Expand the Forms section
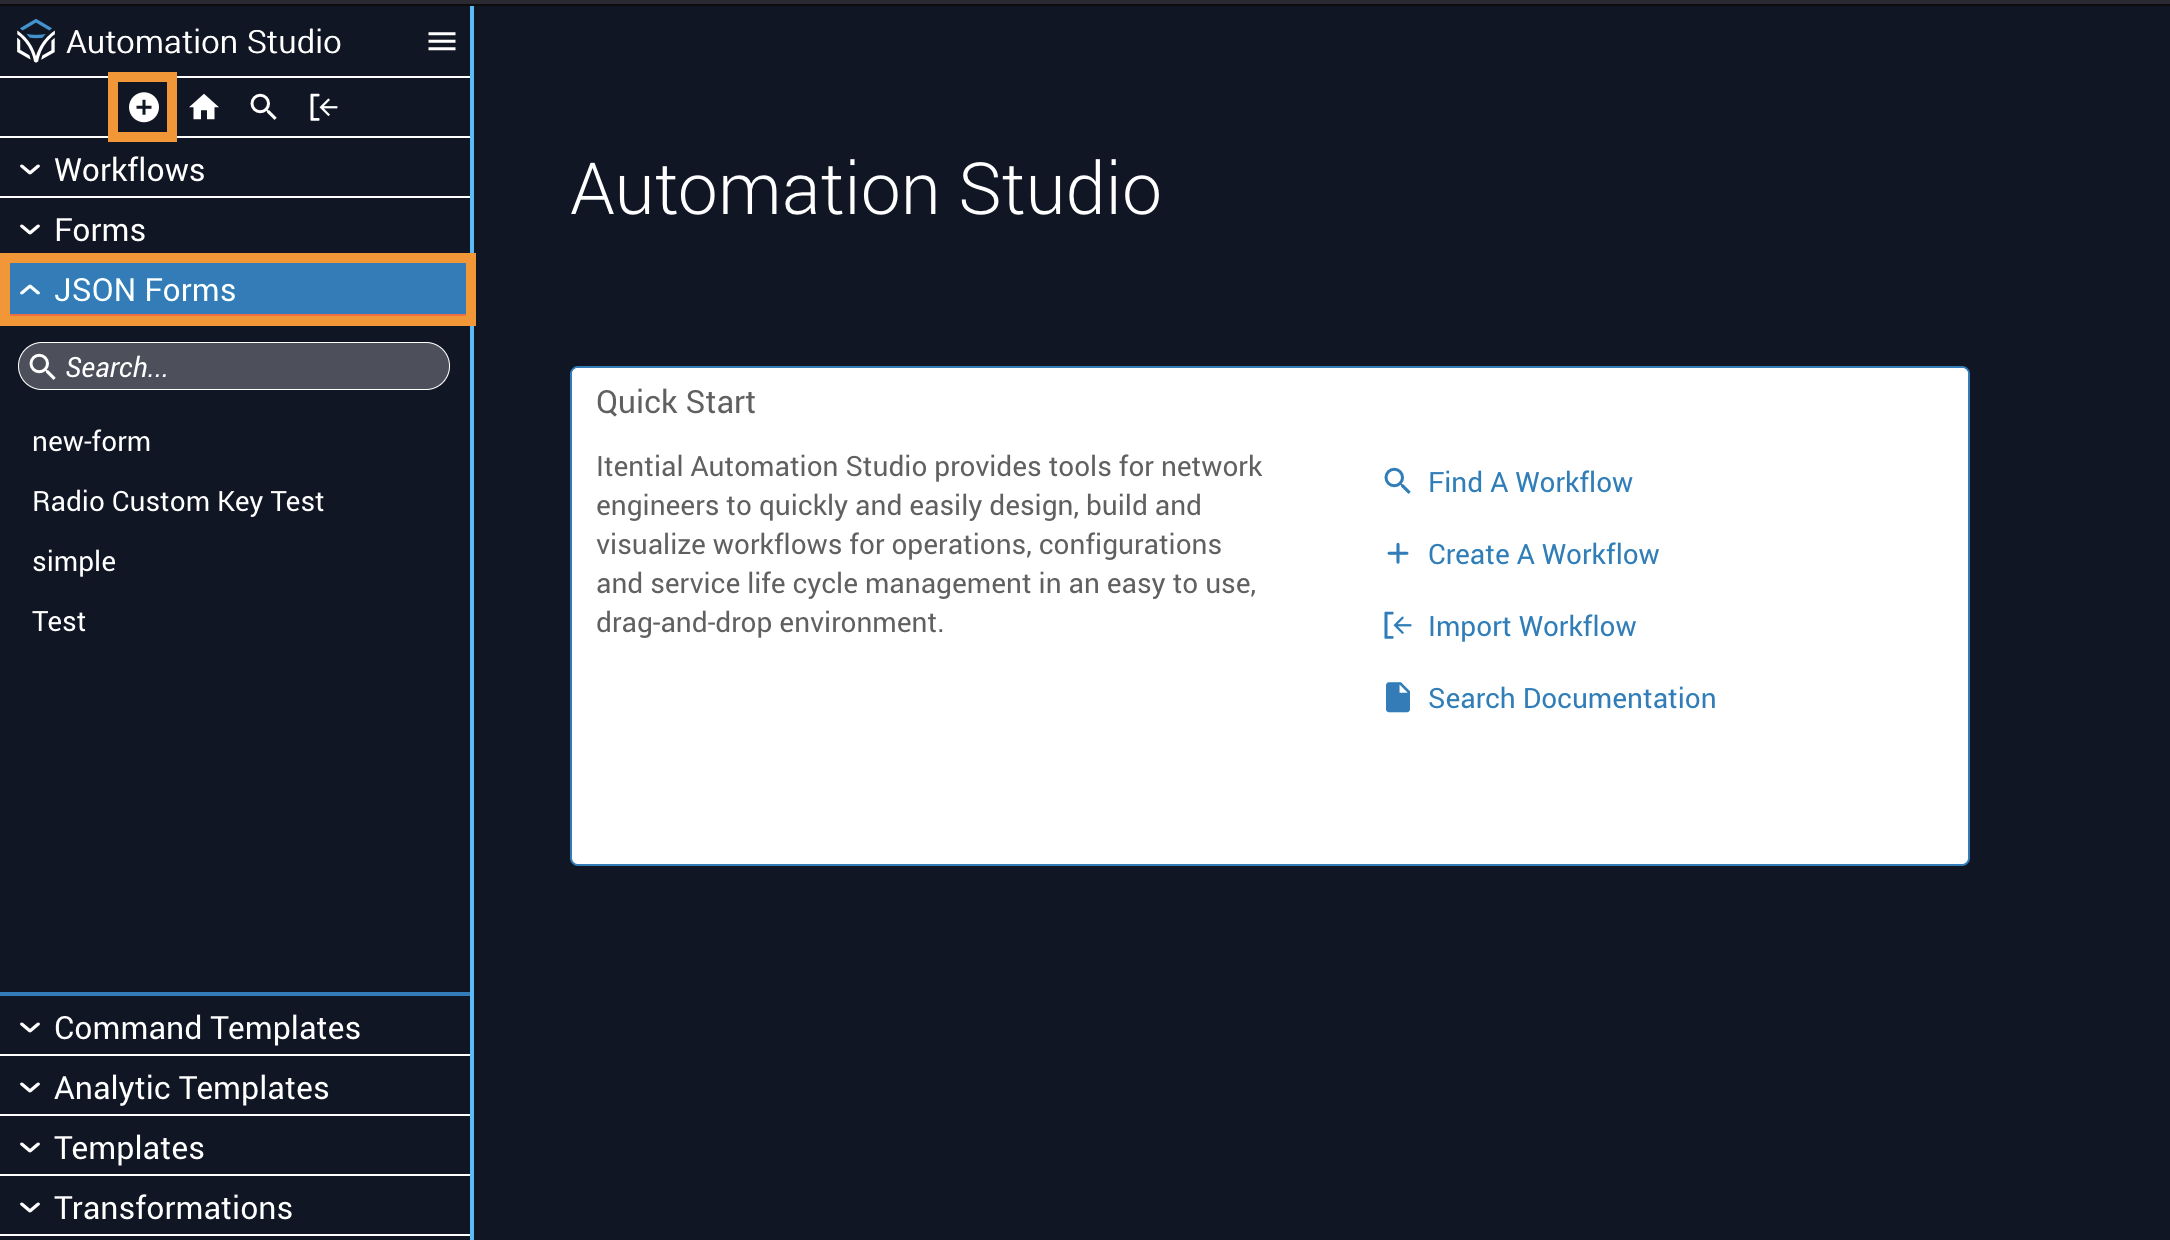Viewport: 2170px width, 1240px height. (100, 230)
